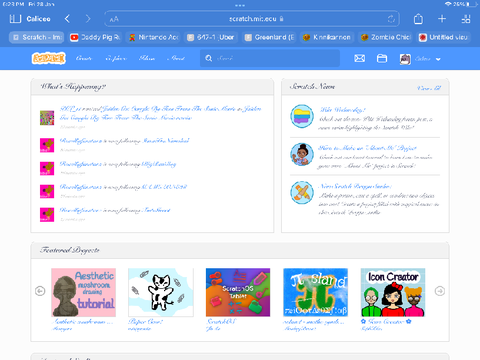Tap the scratch.mit.edu address bar
Screen dimensions: 480x360
point(252,19)
